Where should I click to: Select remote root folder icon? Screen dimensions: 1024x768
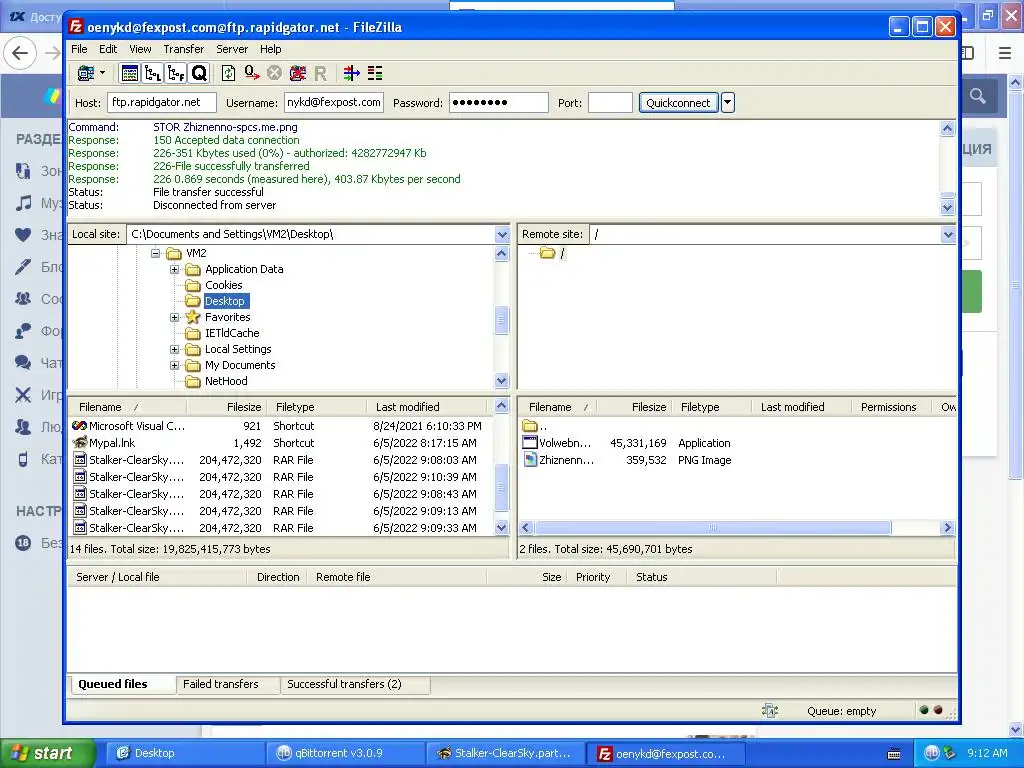[547, 253]
